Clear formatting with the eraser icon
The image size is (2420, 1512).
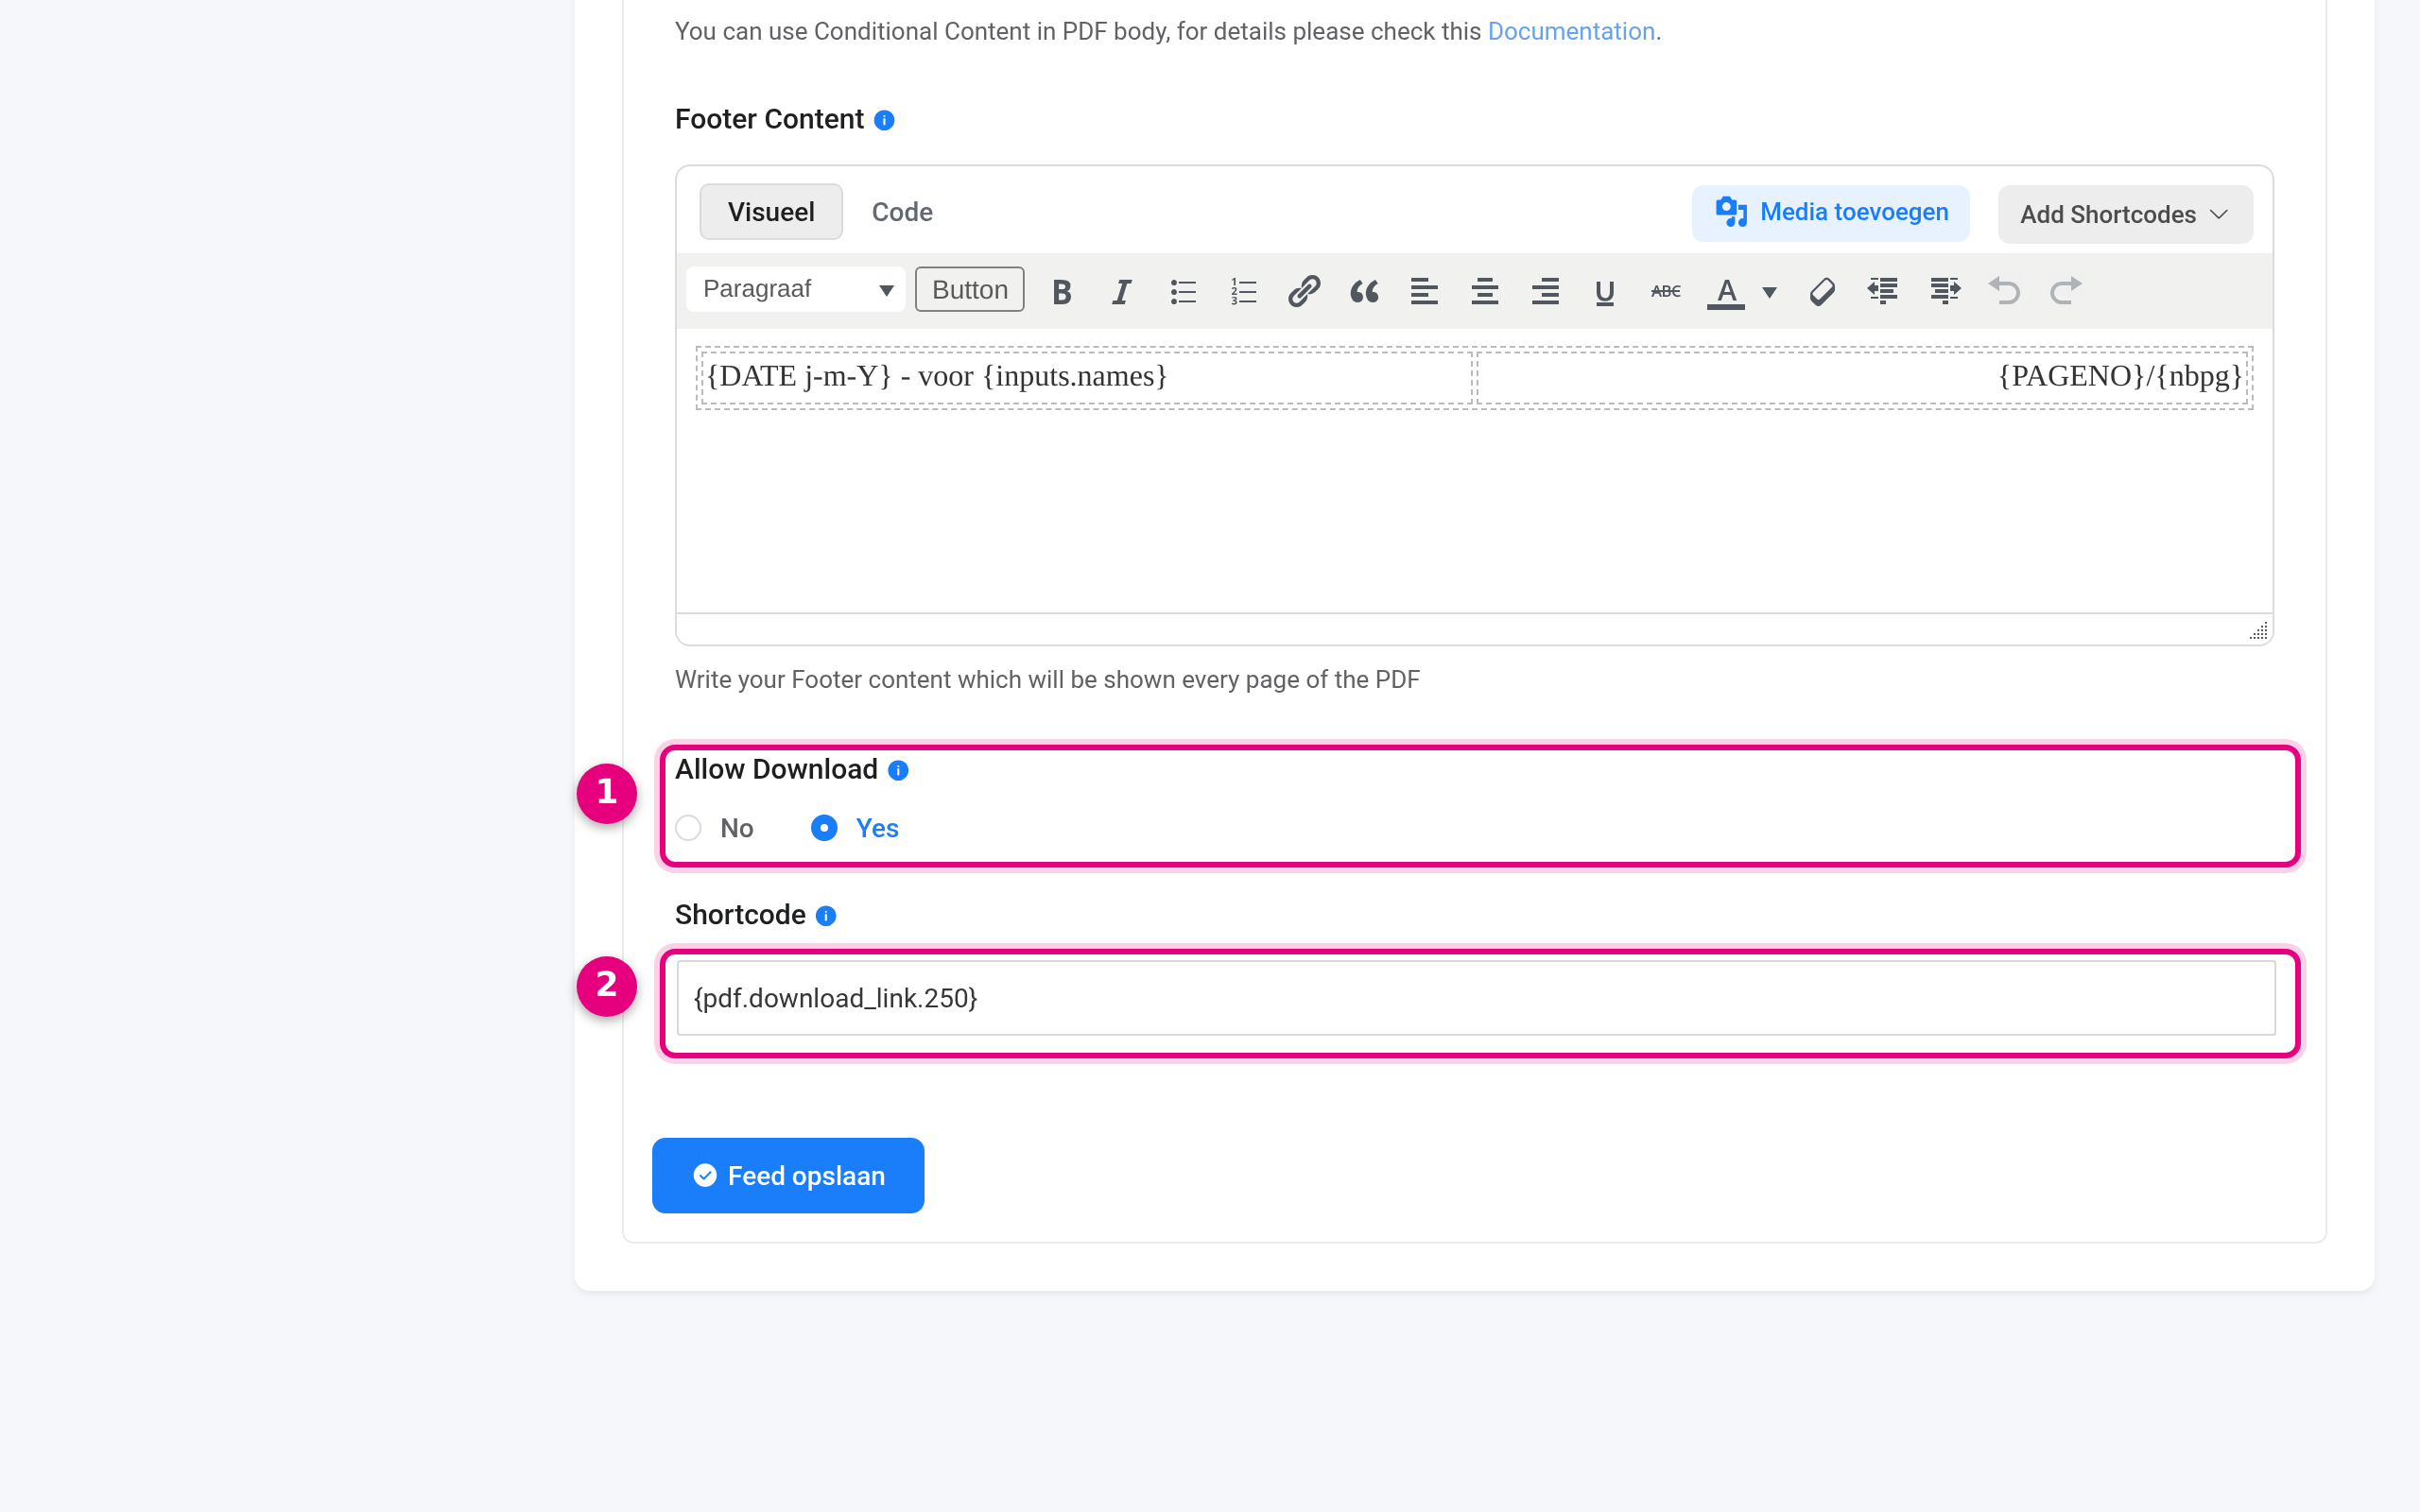pyautogui.click(x=1822, y=291)
